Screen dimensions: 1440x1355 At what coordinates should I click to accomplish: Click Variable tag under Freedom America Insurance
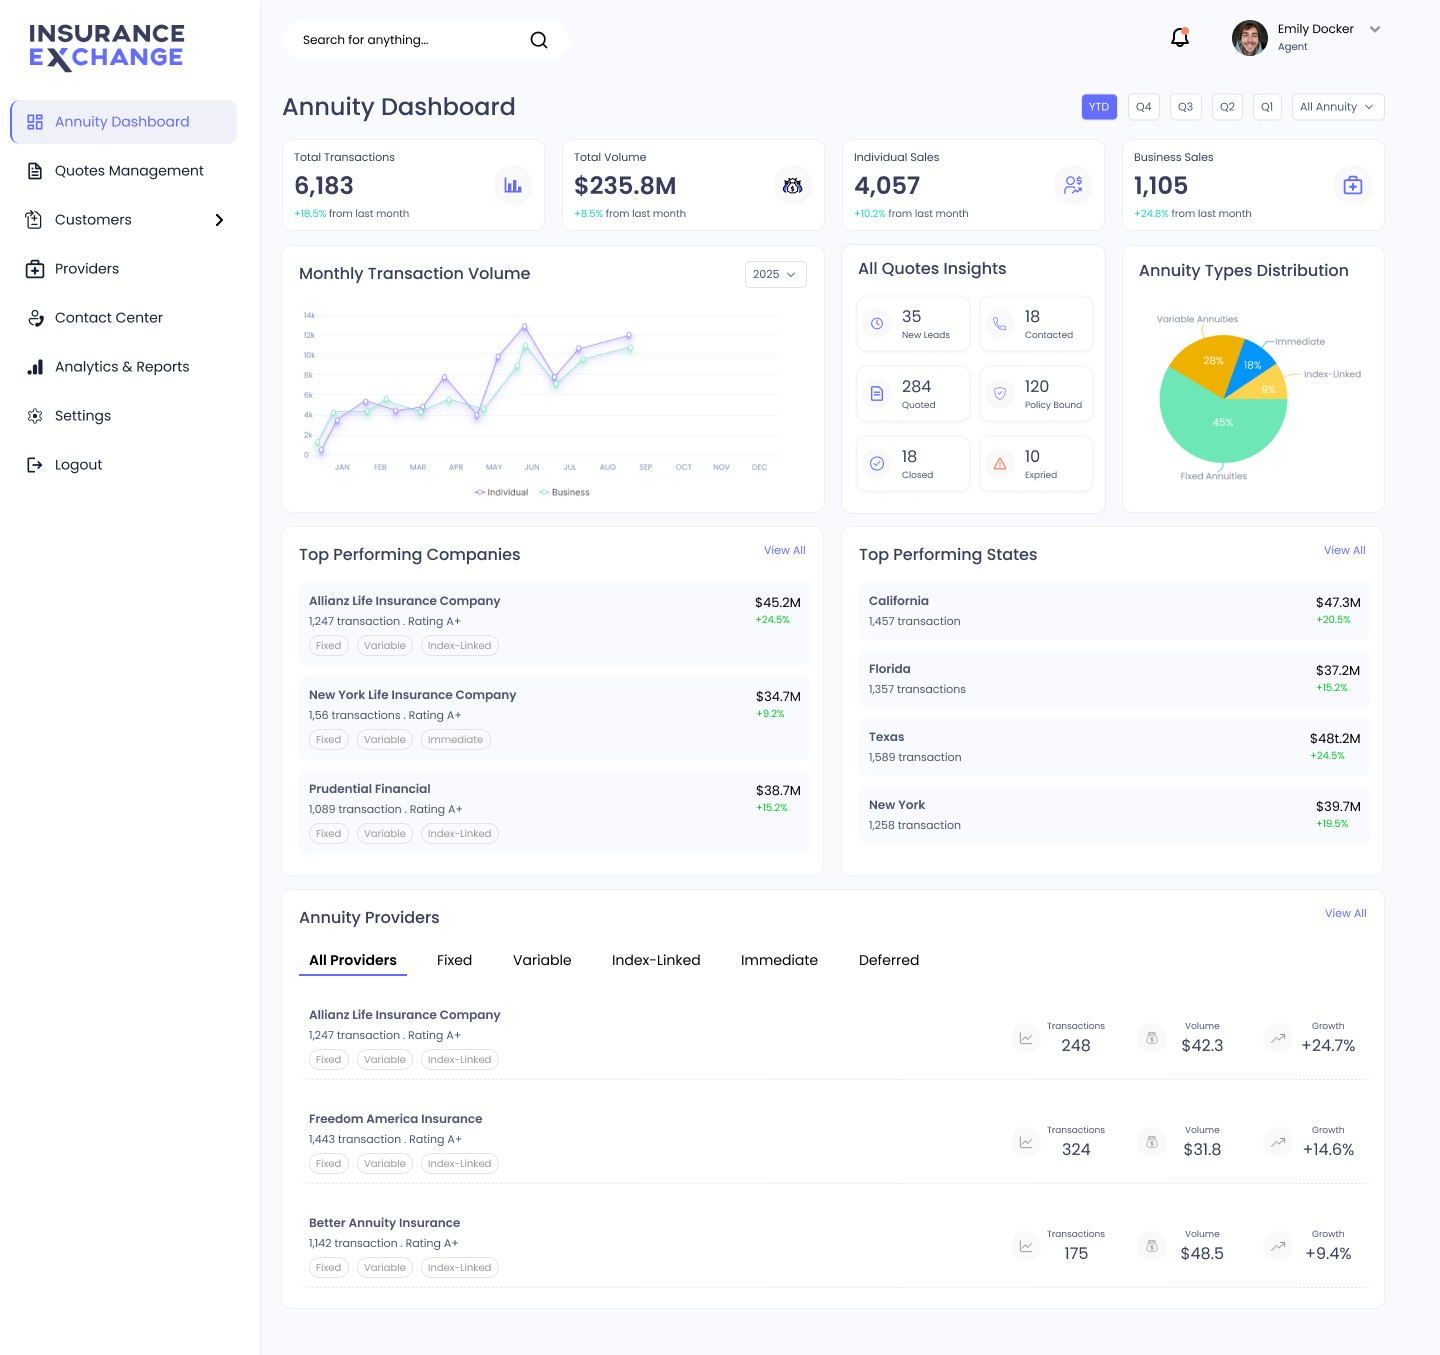(385, 1164)
